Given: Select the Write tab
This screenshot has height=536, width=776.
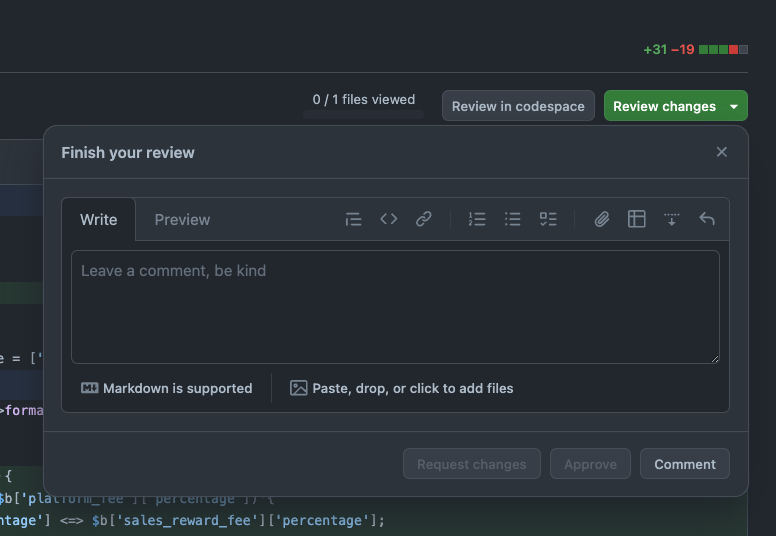Looking at the screenshot, I should (98, 220).
